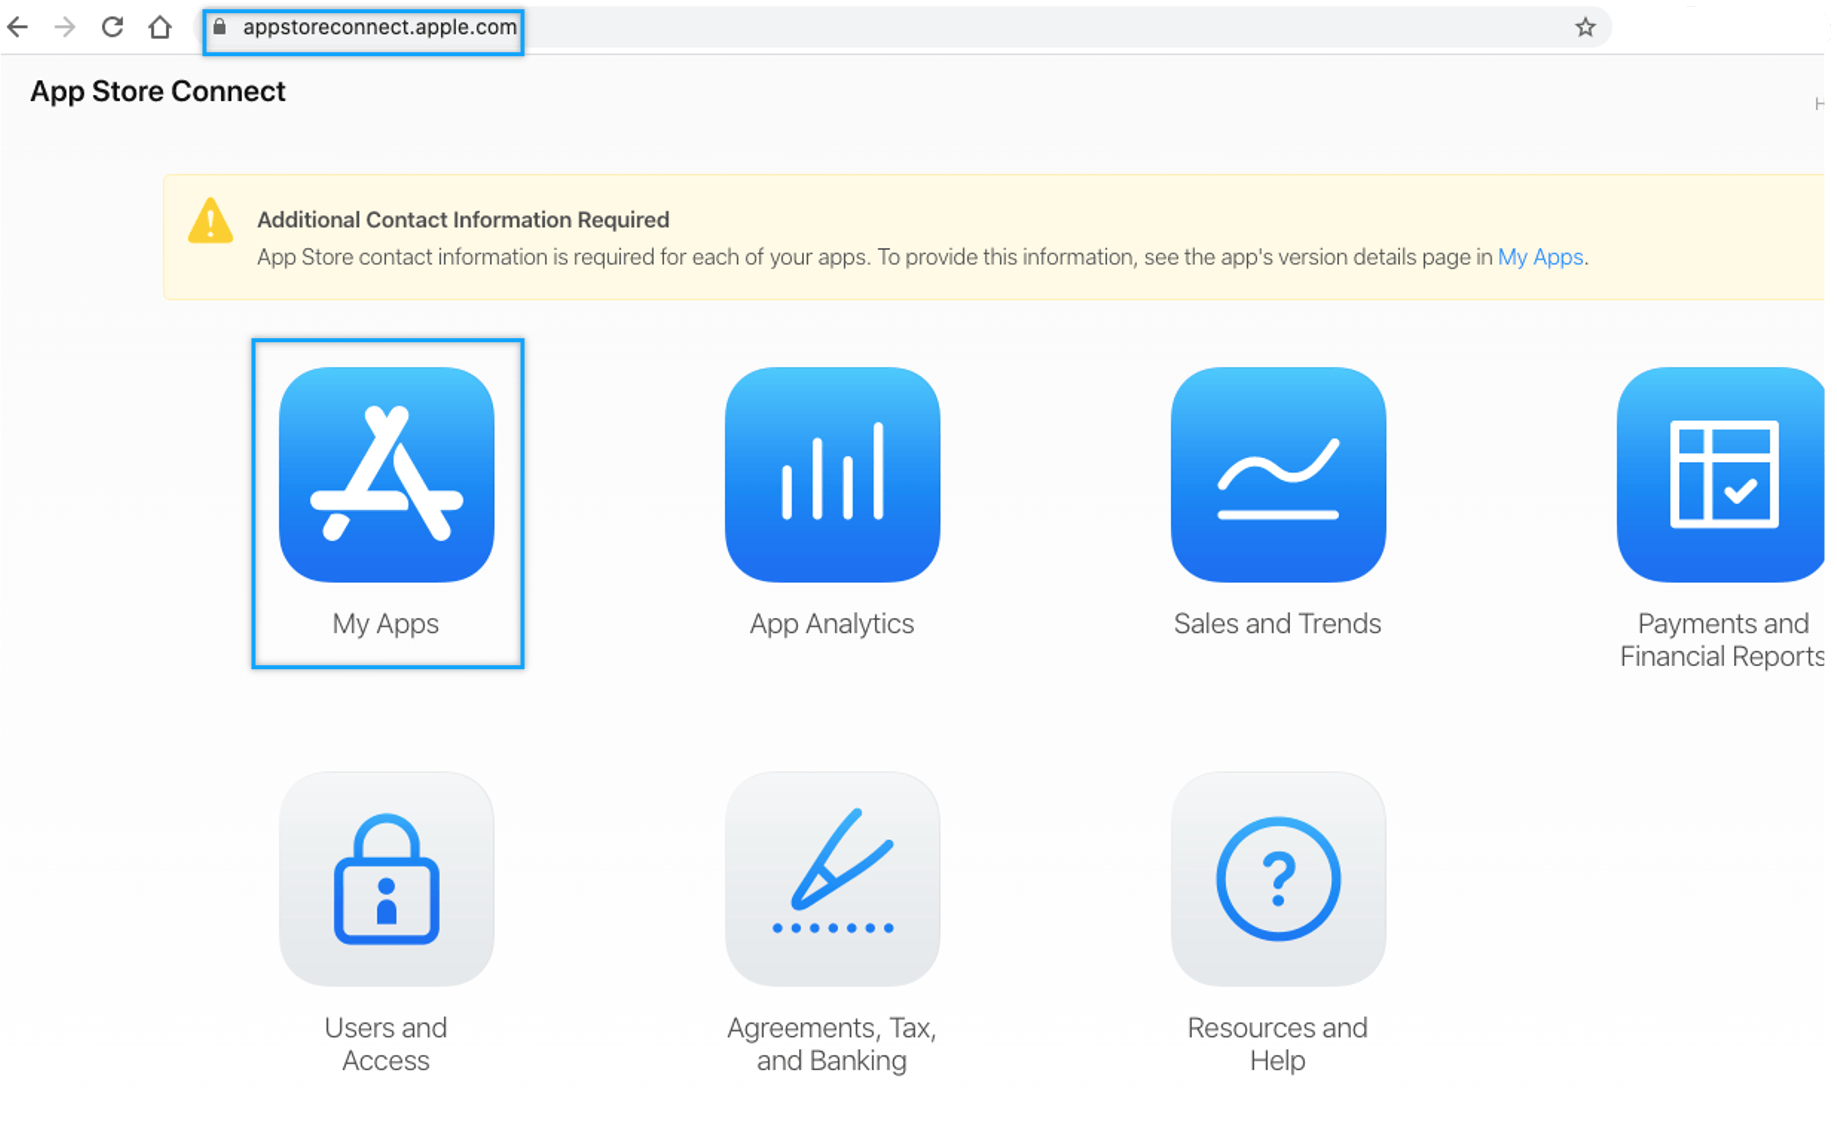This screenshot has width=1837, height=1131.
Task: Click the "Sales and Trends" text label
Action: (1277, 623)
